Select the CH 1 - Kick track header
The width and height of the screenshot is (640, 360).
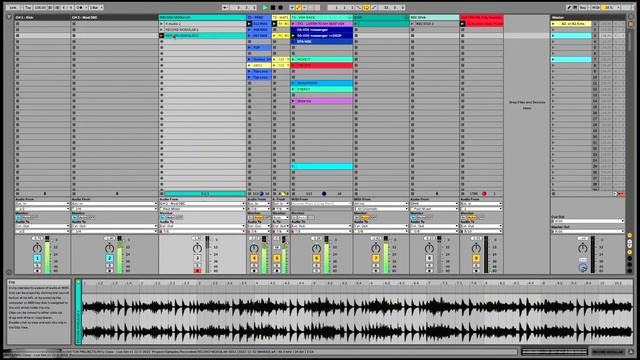click(x=42, y=18)
